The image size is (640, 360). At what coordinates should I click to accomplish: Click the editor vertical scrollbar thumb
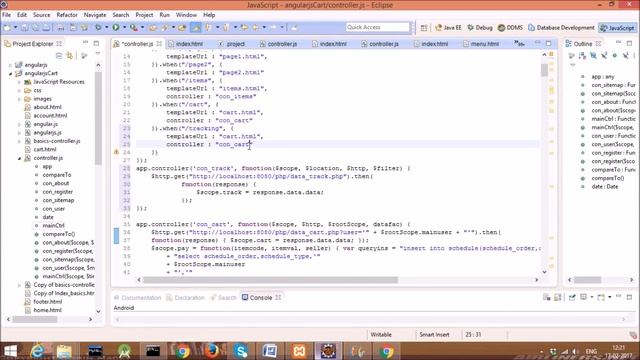click(x=544, y=70)
